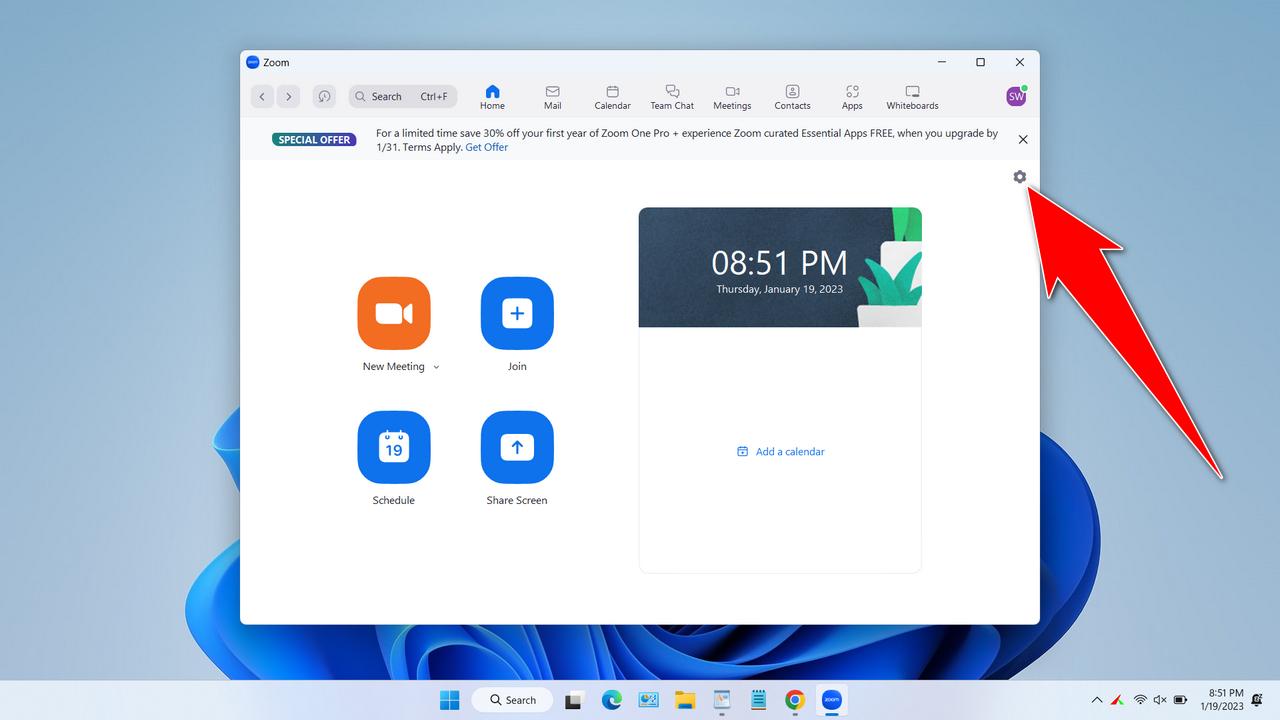Image resolution: width=1280 pixels, height=720 pixels.
Task: Click the Get Offer link
Action: coord(487,147)
